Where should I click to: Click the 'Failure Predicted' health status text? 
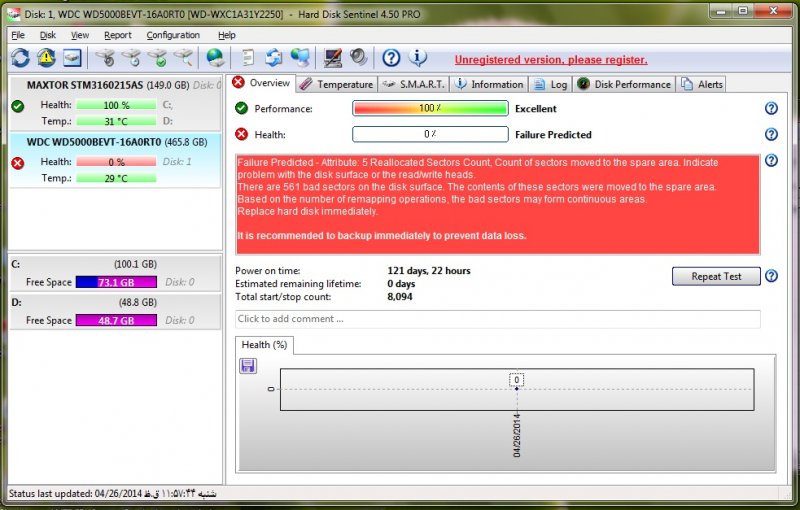pos(553,135)
